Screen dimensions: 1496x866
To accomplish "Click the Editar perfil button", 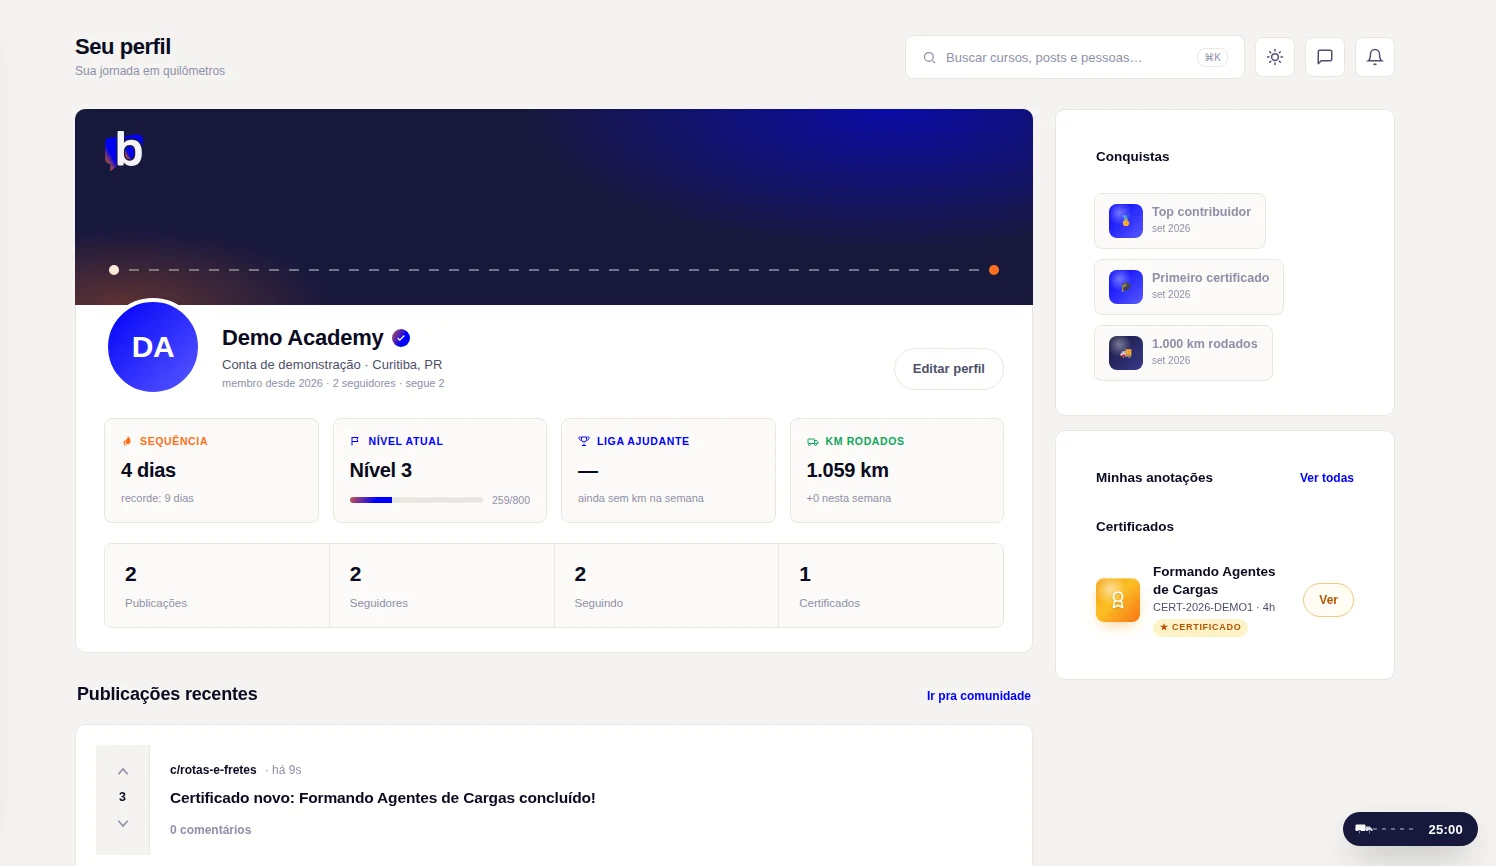I will coord(949,369).
